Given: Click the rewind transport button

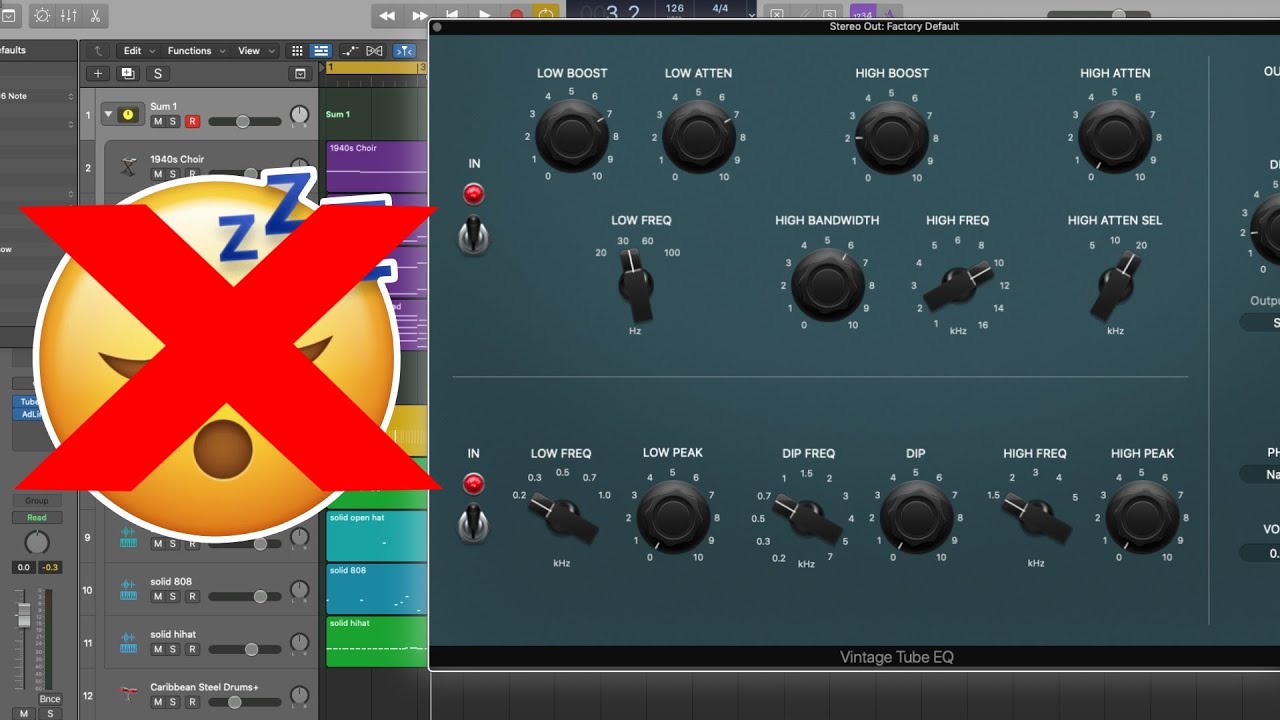Looking at the screenshot, I should [388, 15].
